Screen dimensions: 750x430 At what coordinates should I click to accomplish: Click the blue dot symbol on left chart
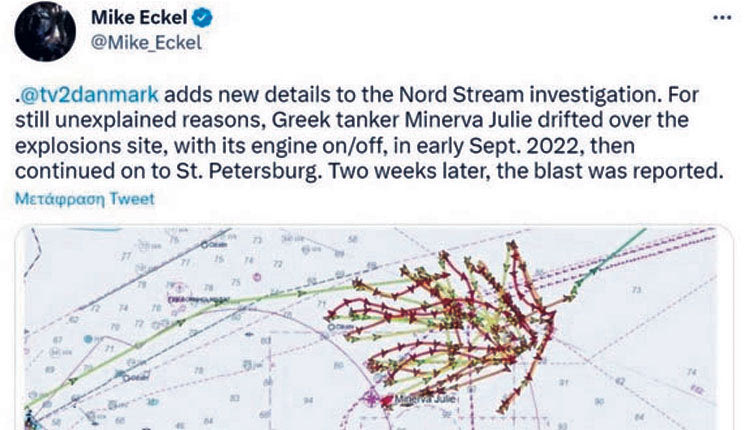point(88,339)
